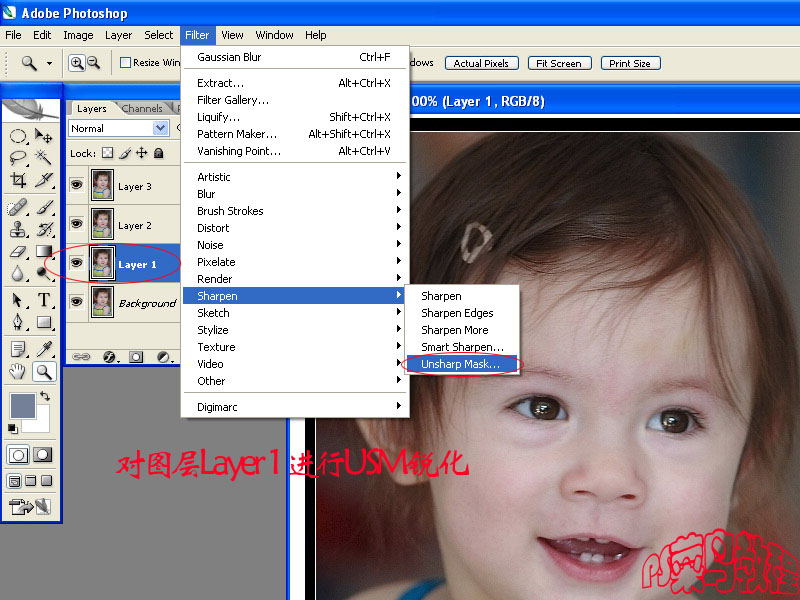Viewport: 800px width, 600px height.
Task: Toggle lock position
Action: pyautogui.click(x=141, y=153)
